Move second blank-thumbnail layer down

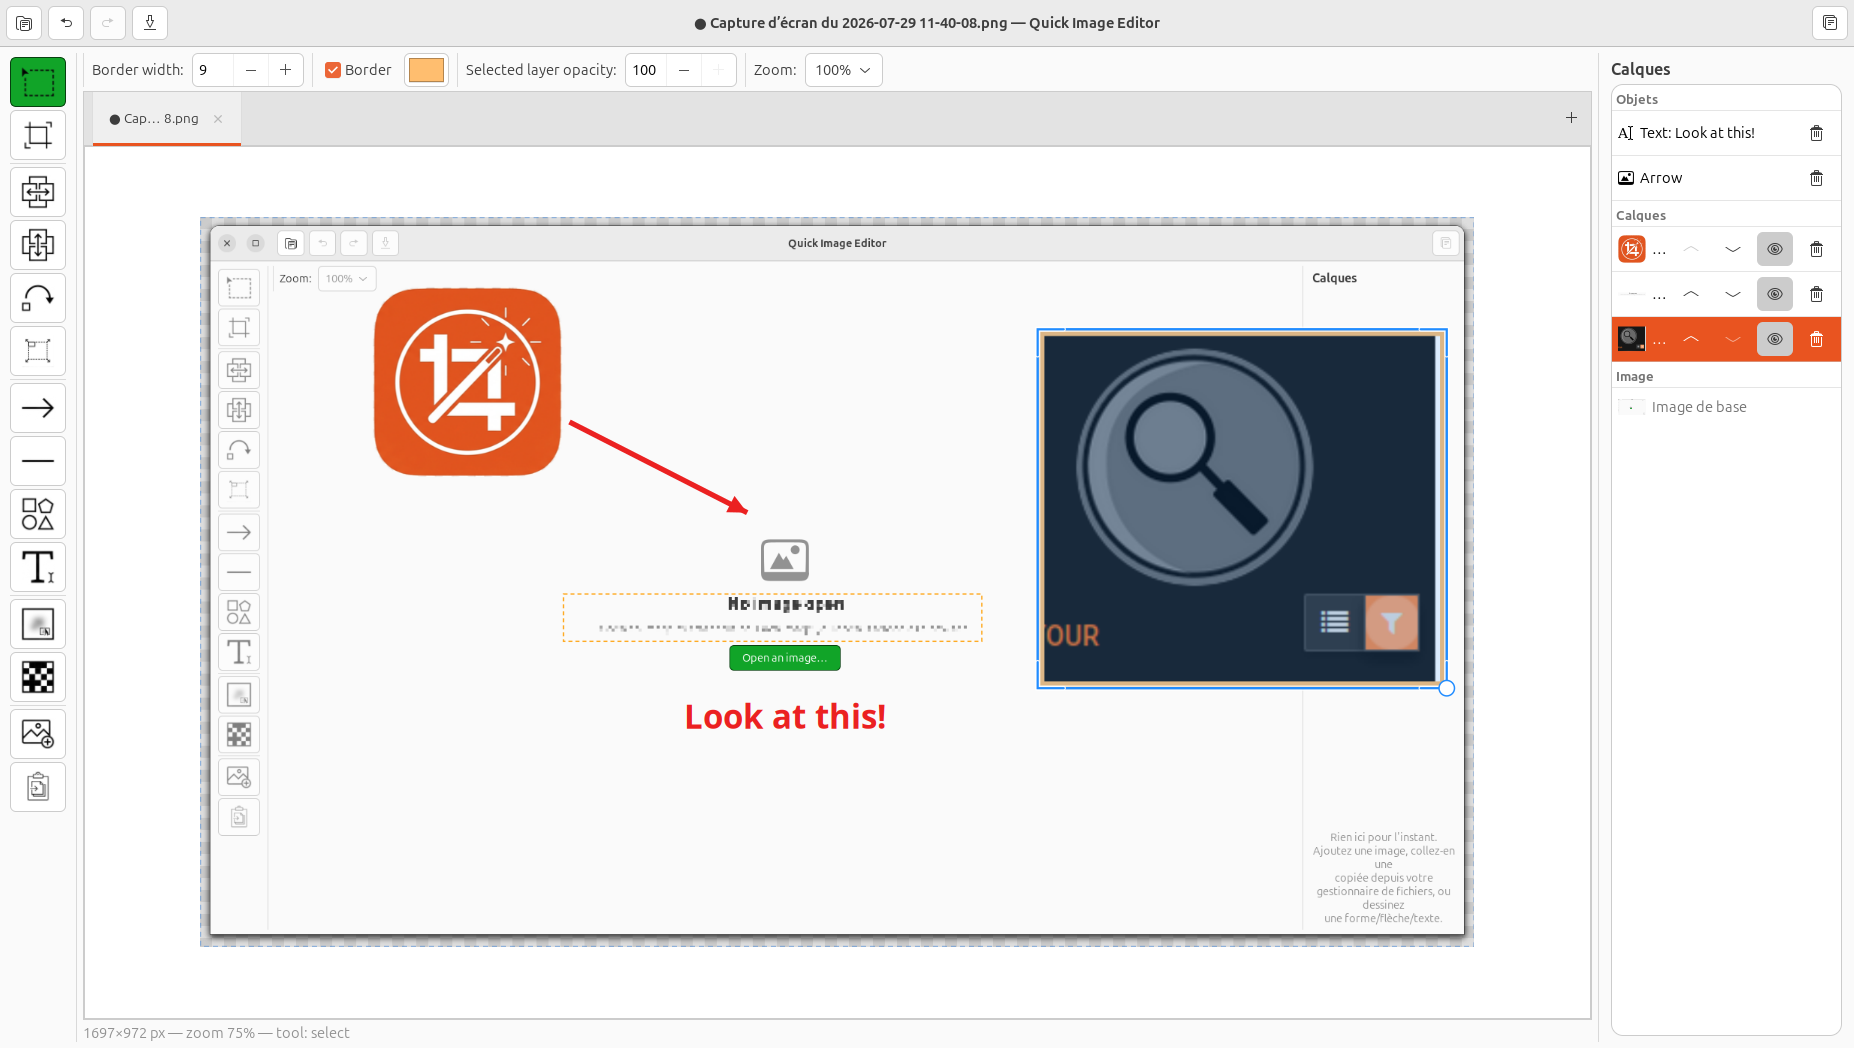click(1733, 294)
